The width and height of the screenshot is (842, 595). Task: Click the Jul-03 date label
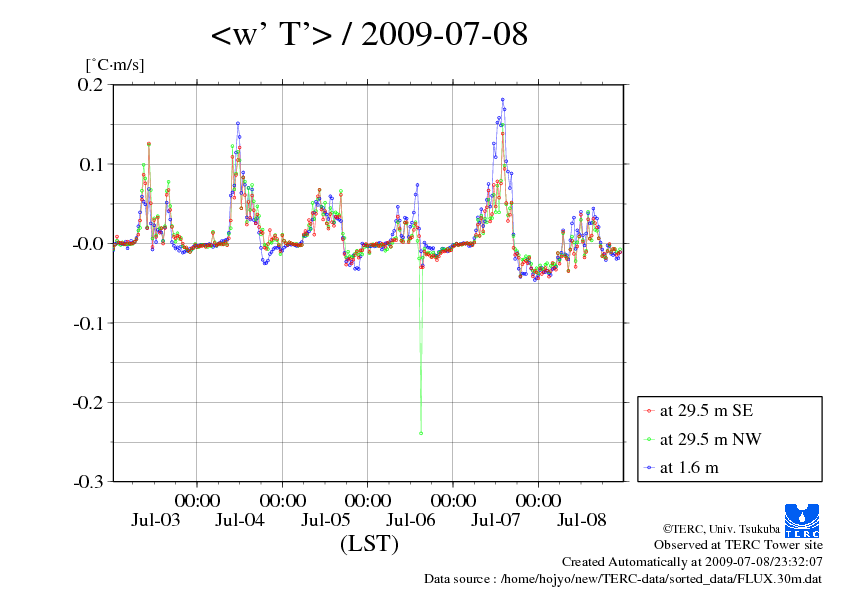coord(155,520)
